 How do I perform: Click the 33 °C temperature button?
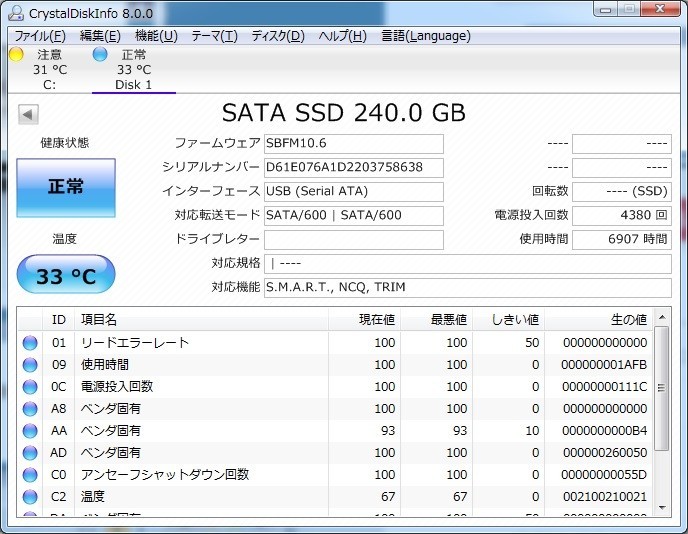click(66, 274)
